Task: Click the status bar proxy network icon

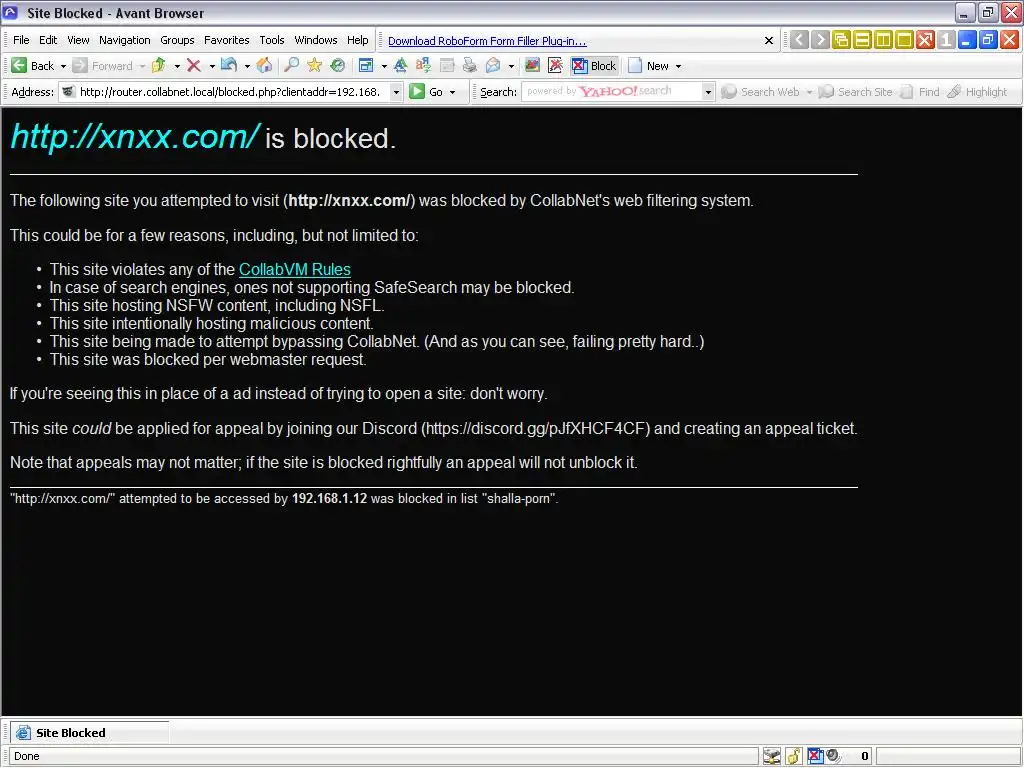Action: tap(772, 756)
